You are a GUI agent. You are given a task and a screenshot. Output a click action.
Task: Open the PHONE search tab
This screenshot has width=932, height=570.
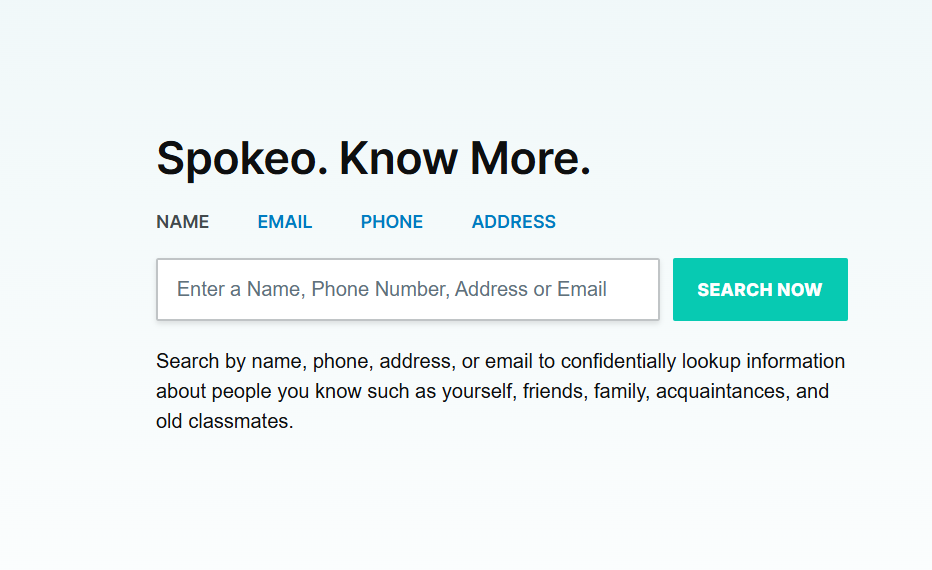click(392, 222)
